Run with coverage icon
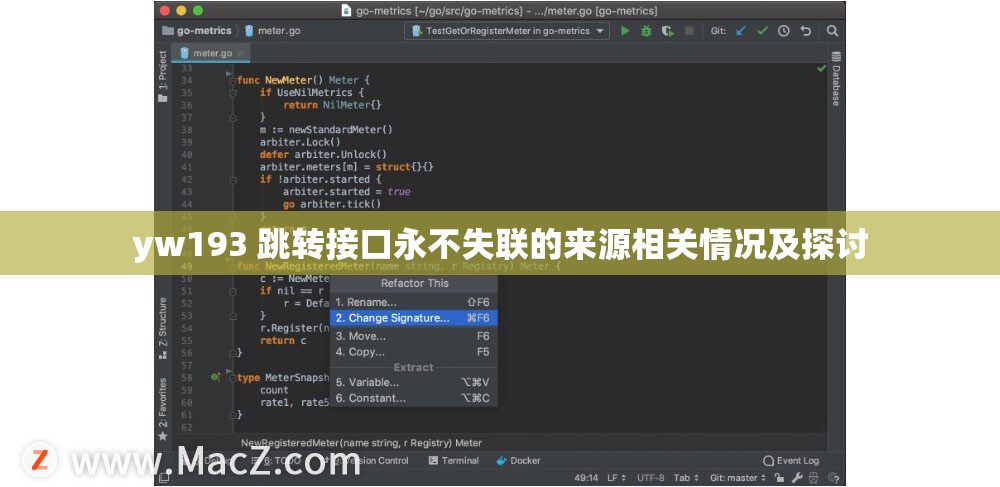 coord(668,31)
